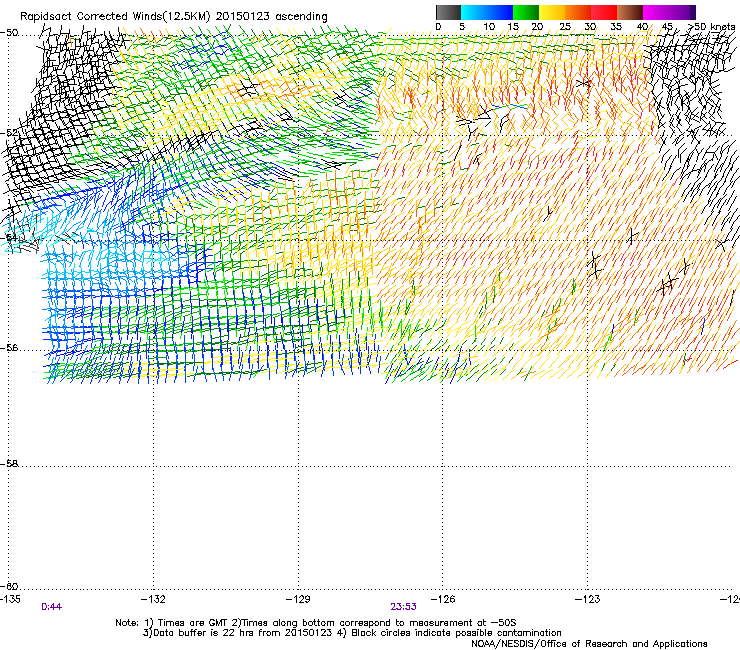
Task: Click the '>50 knots' legend label
Action: click(x=711, y=27)
